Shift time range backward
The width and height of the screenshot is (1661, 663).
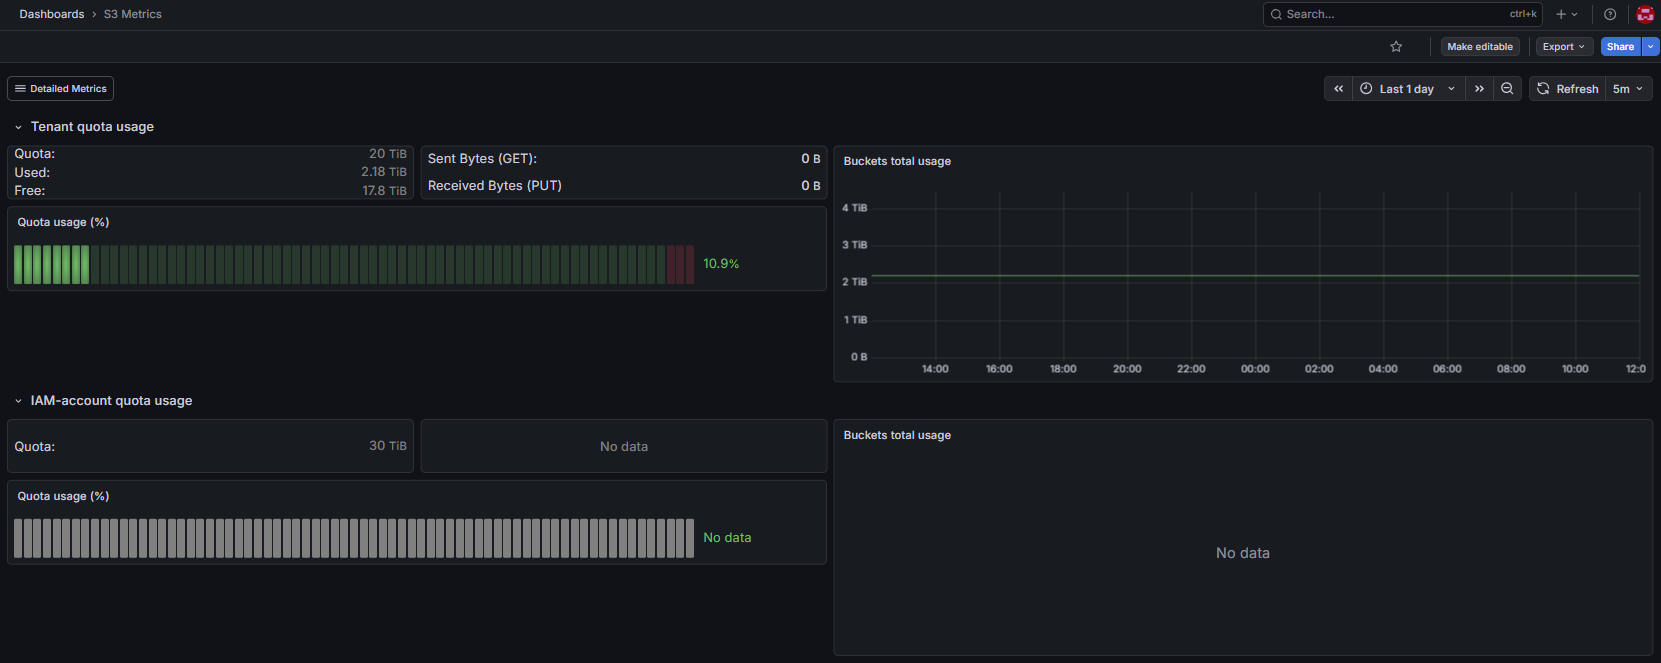tap(1338, 89)
